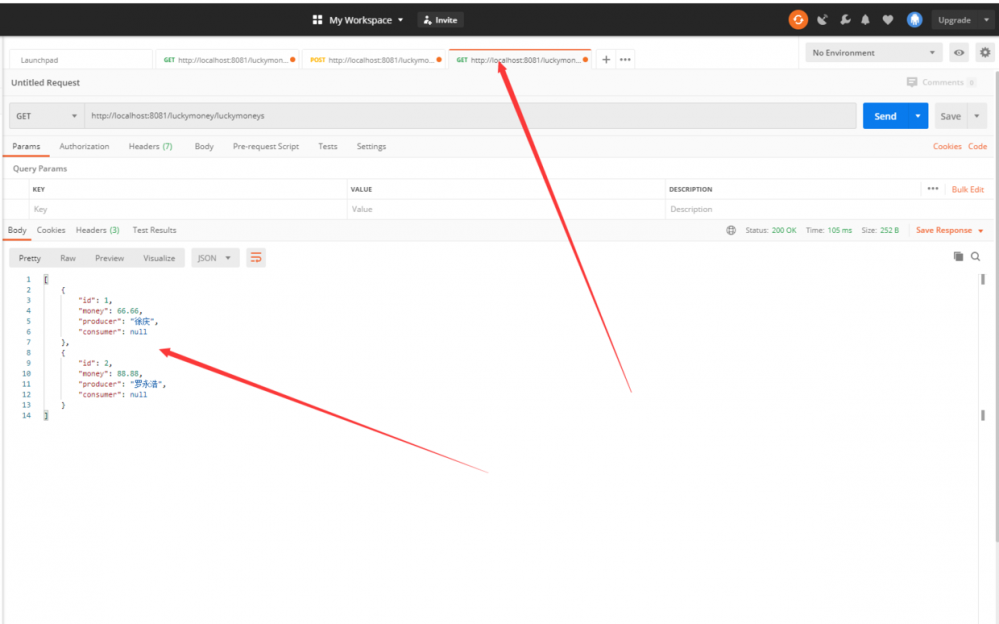Open Postman sync status icon
Viewport: 999px width, 624px height.
click(797, 19)
